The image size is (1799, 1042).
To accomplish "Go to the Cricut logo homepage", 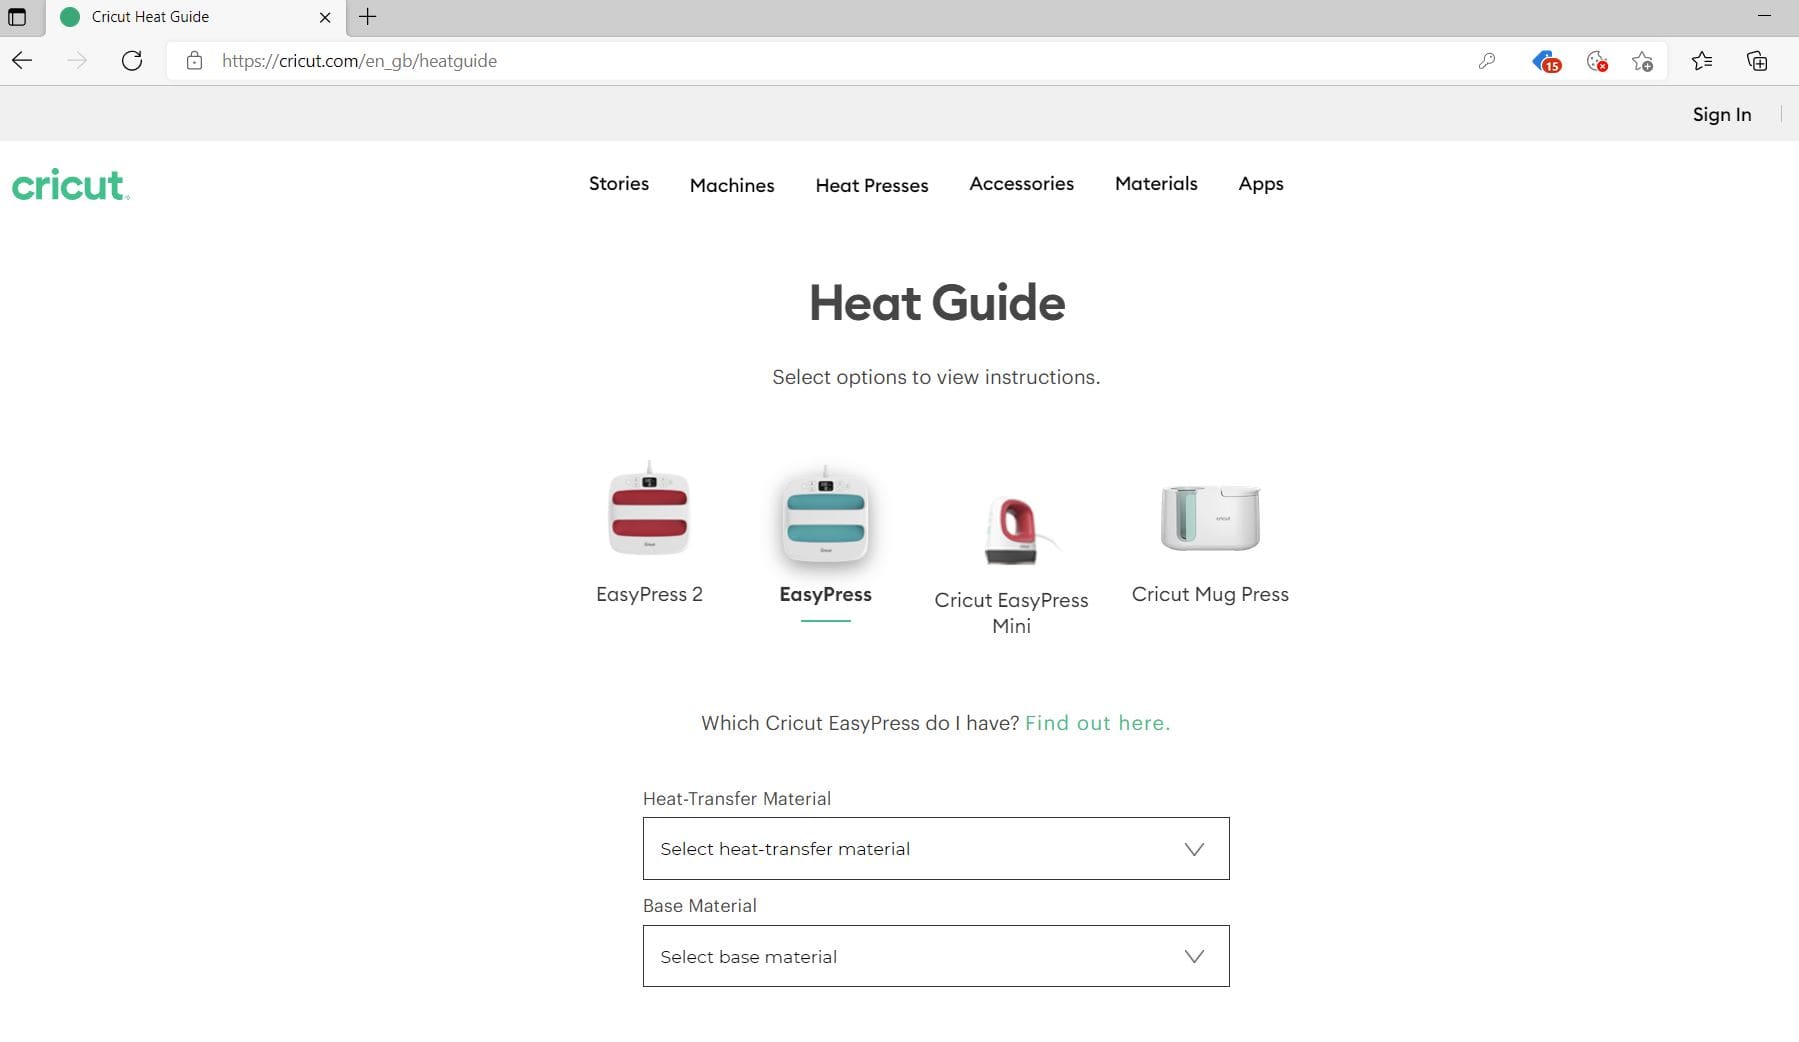I will tap(70, 185).
